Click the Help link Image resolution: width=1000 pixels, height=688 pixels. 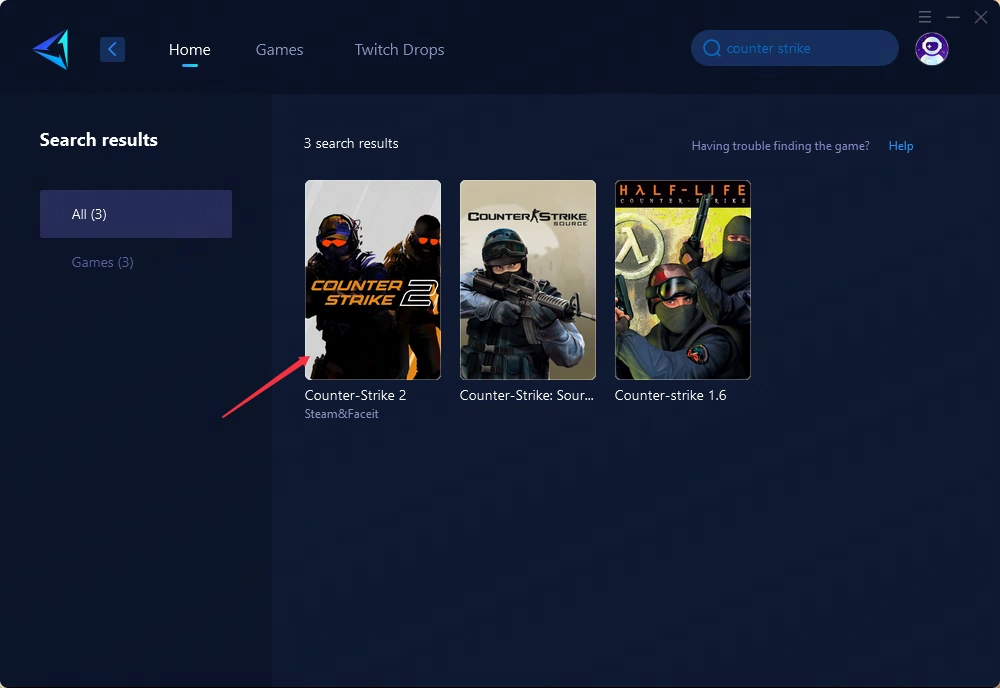click(x=901, y=146)
